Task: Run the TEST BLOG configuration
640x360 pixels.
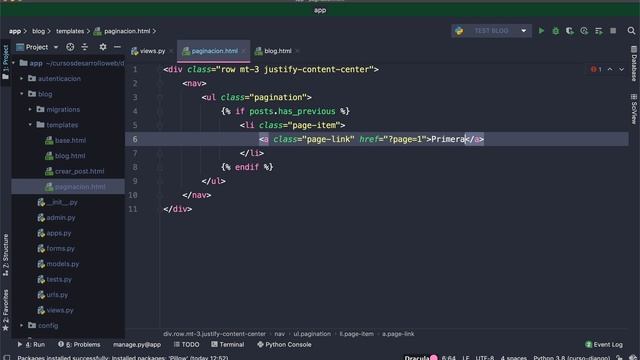Action: 541,31
